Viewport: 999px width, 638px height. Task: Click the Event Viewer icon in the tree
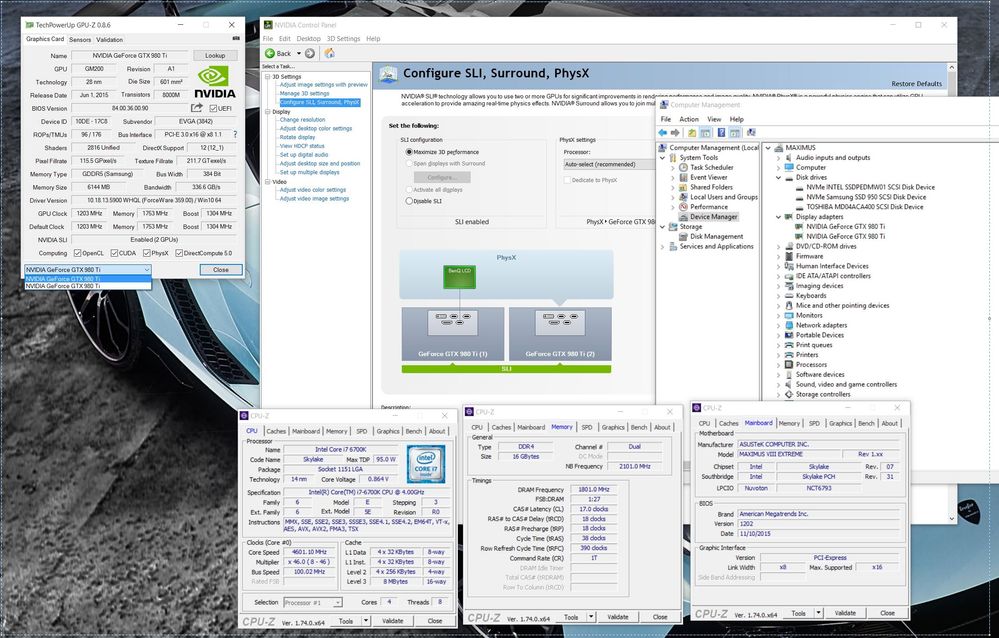pos(683,177)
